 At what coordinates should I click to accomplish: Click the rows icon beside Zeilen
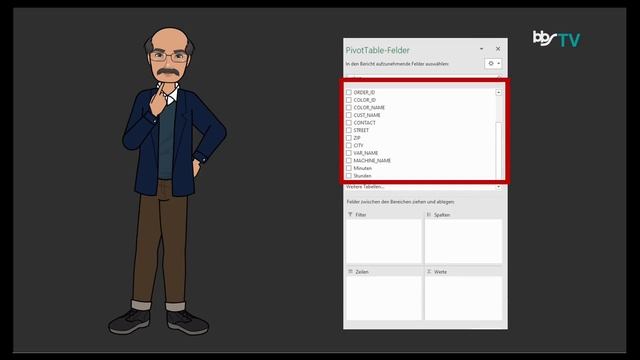click(x=350, y=271)
